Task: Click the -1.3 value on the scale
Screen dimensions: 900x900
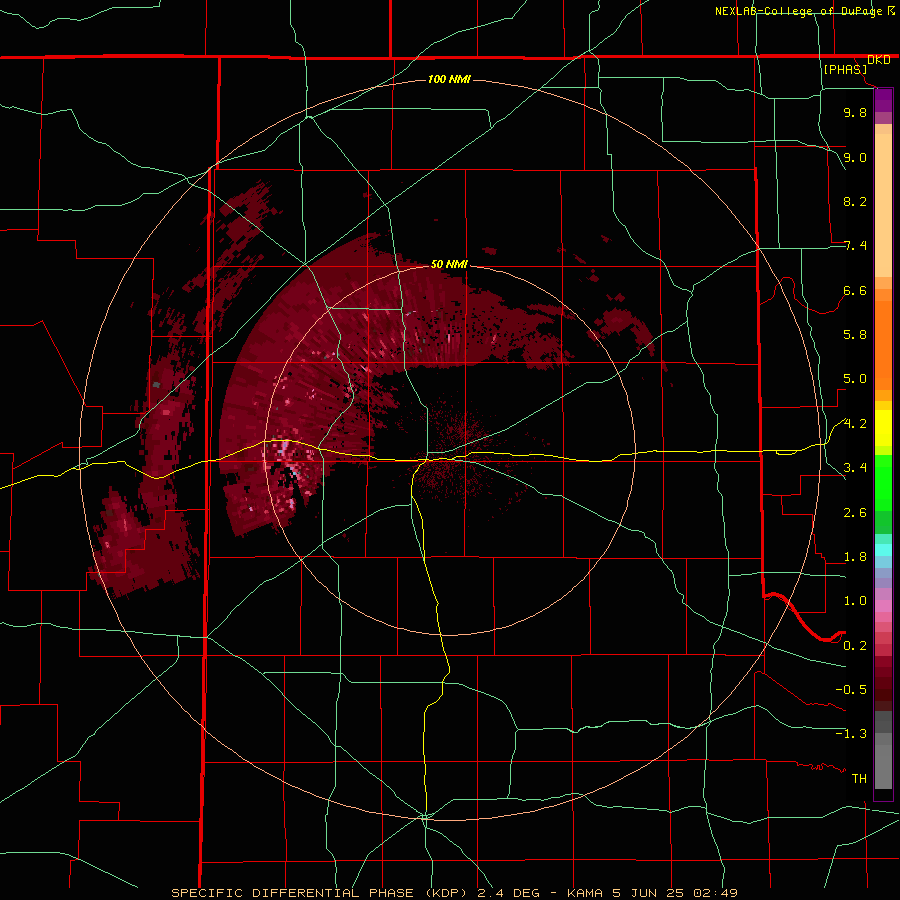Action: [x=851, y=734]
